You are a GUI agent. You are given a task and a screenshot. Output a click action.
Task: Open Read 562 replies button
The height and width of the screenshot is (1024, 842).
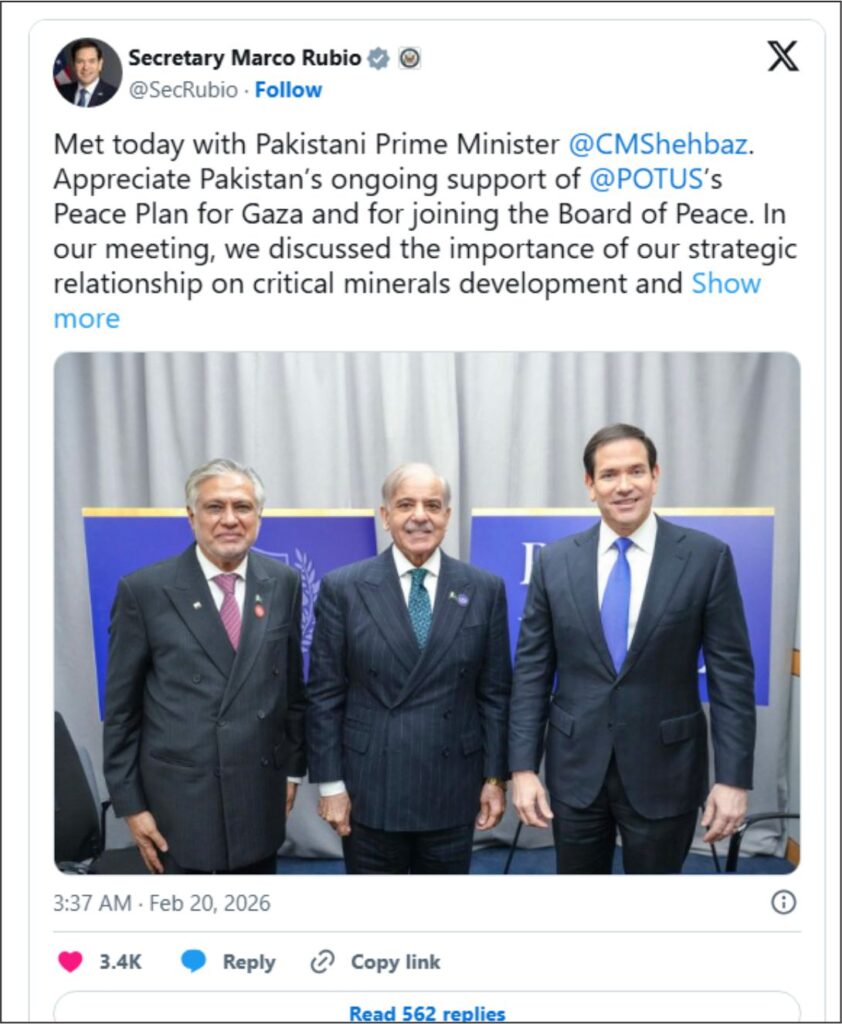427,1010
